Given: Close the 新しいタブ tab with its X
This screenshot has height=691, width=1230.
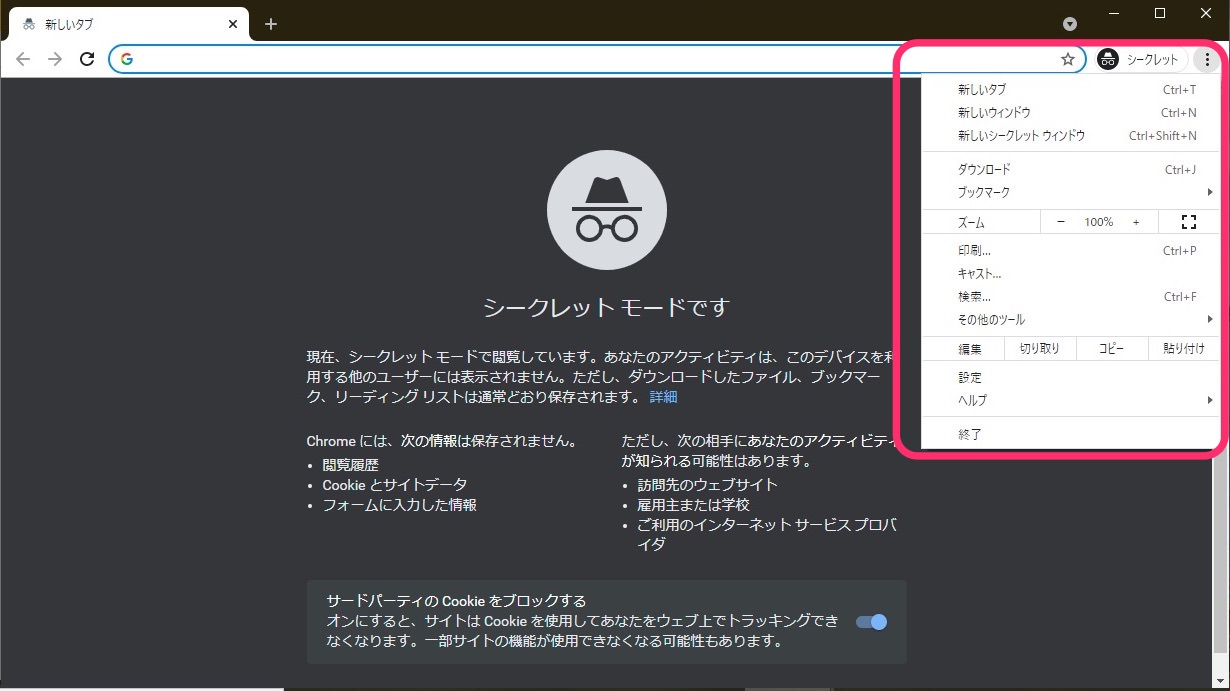Looking at the screenshot, I should tap(233, 24).
